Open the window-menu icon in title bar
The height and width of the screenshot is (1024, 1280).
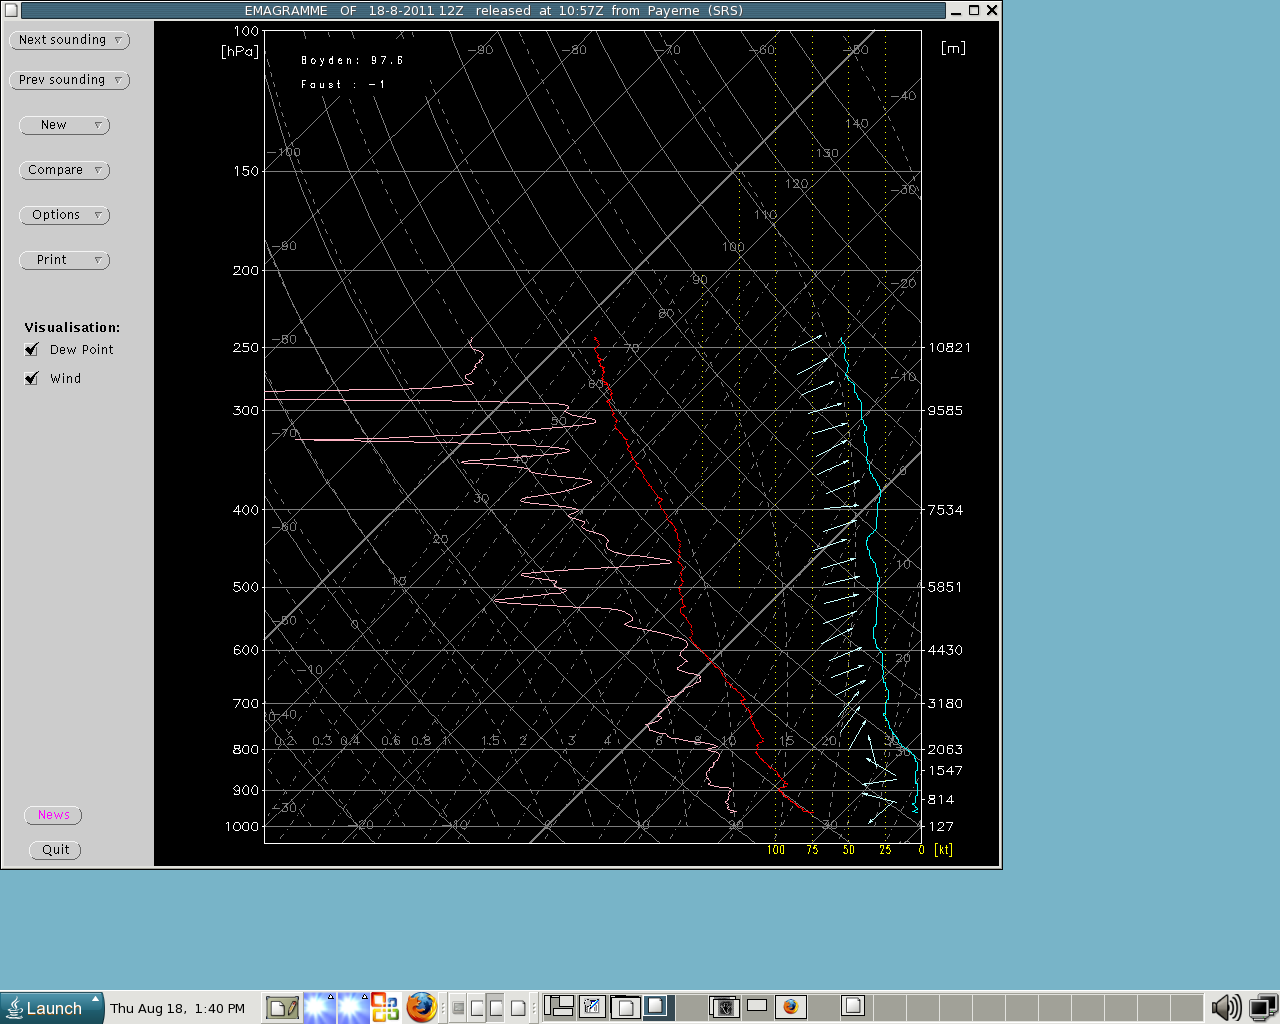point(11,10)
